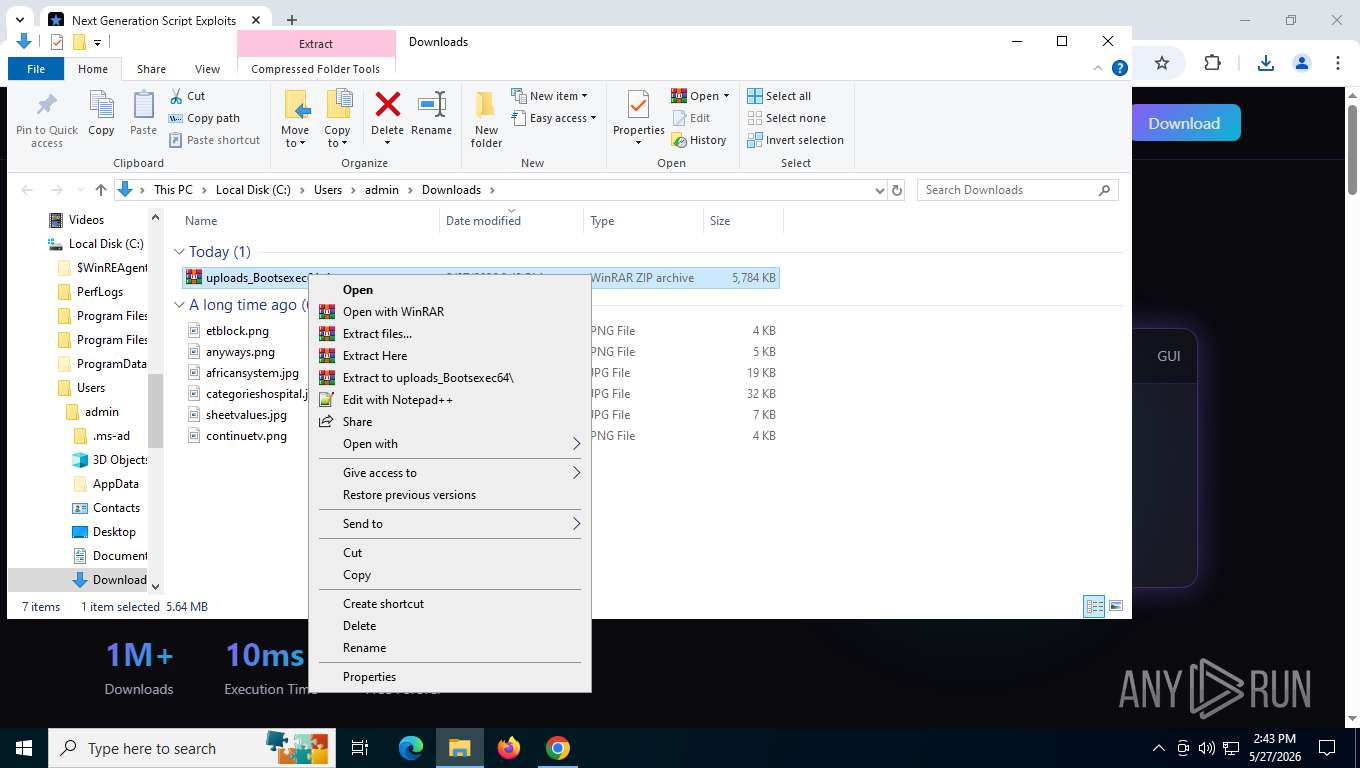Click Paste shortcut in ribbon

click(x=214, y=140)
